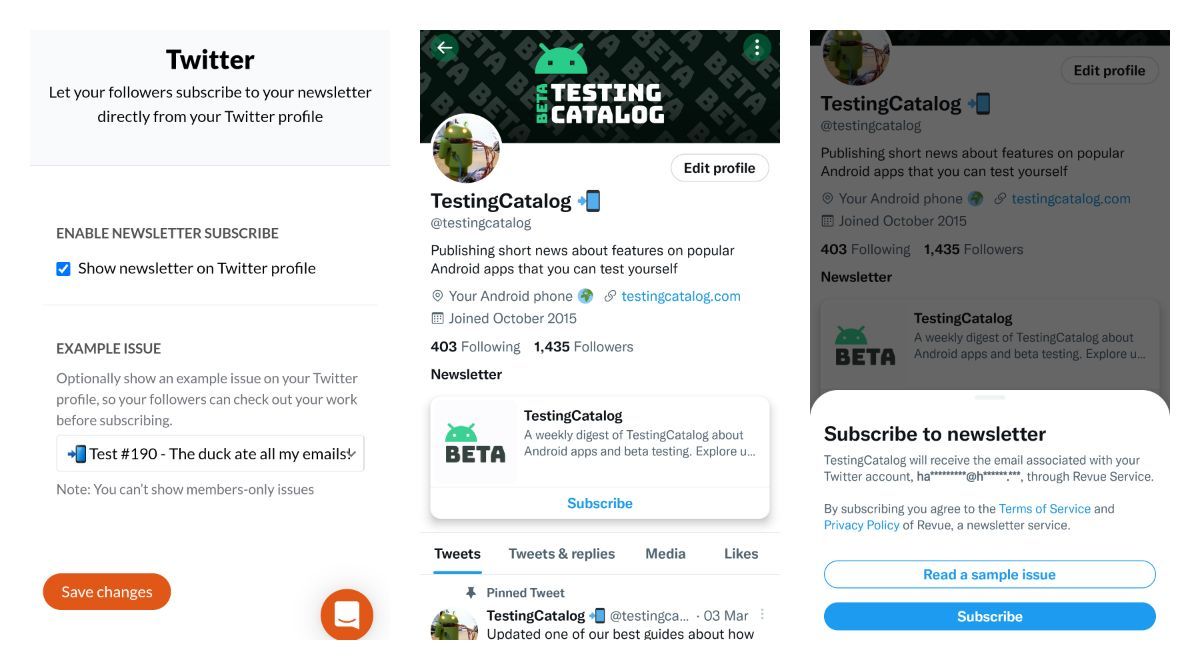Tap Subscribe on the newsletter card
Image resolution: width=1200 pixels, height=670 pixels.
click(599, 503)
